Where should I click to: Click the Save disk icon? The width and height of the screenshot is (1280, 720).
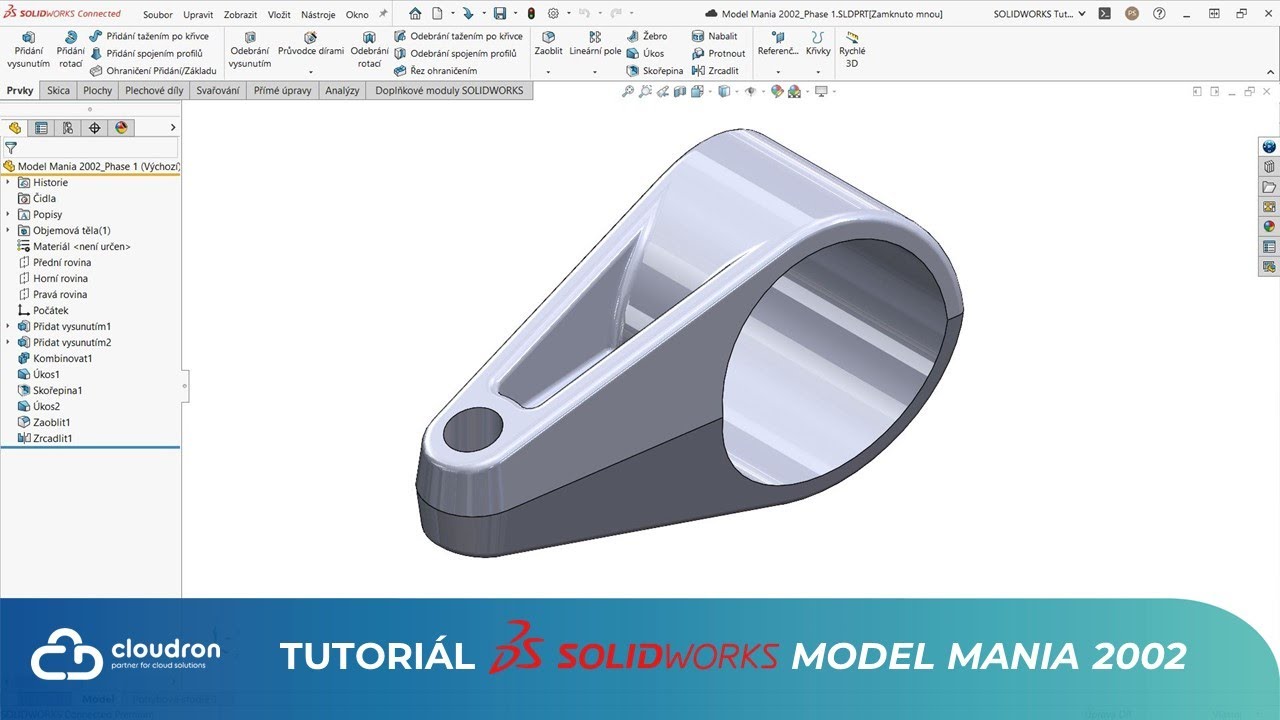[499, 14]
